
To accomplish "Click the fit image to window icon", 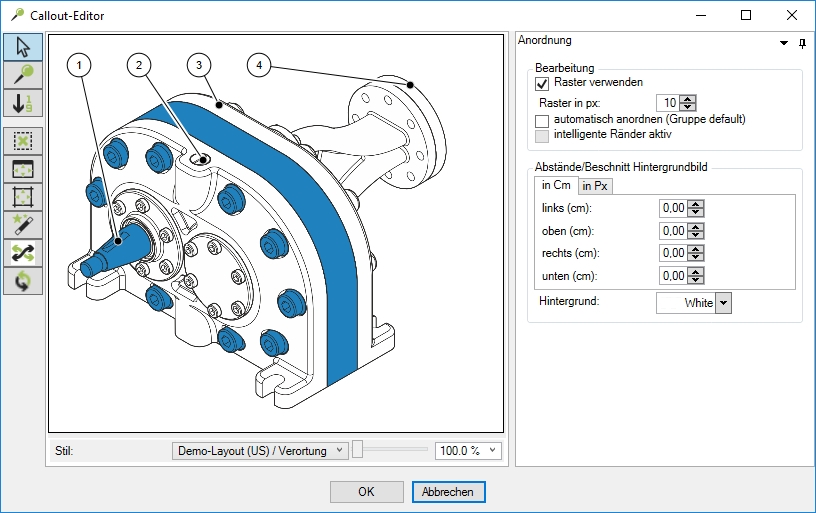I will pos(23,169).
